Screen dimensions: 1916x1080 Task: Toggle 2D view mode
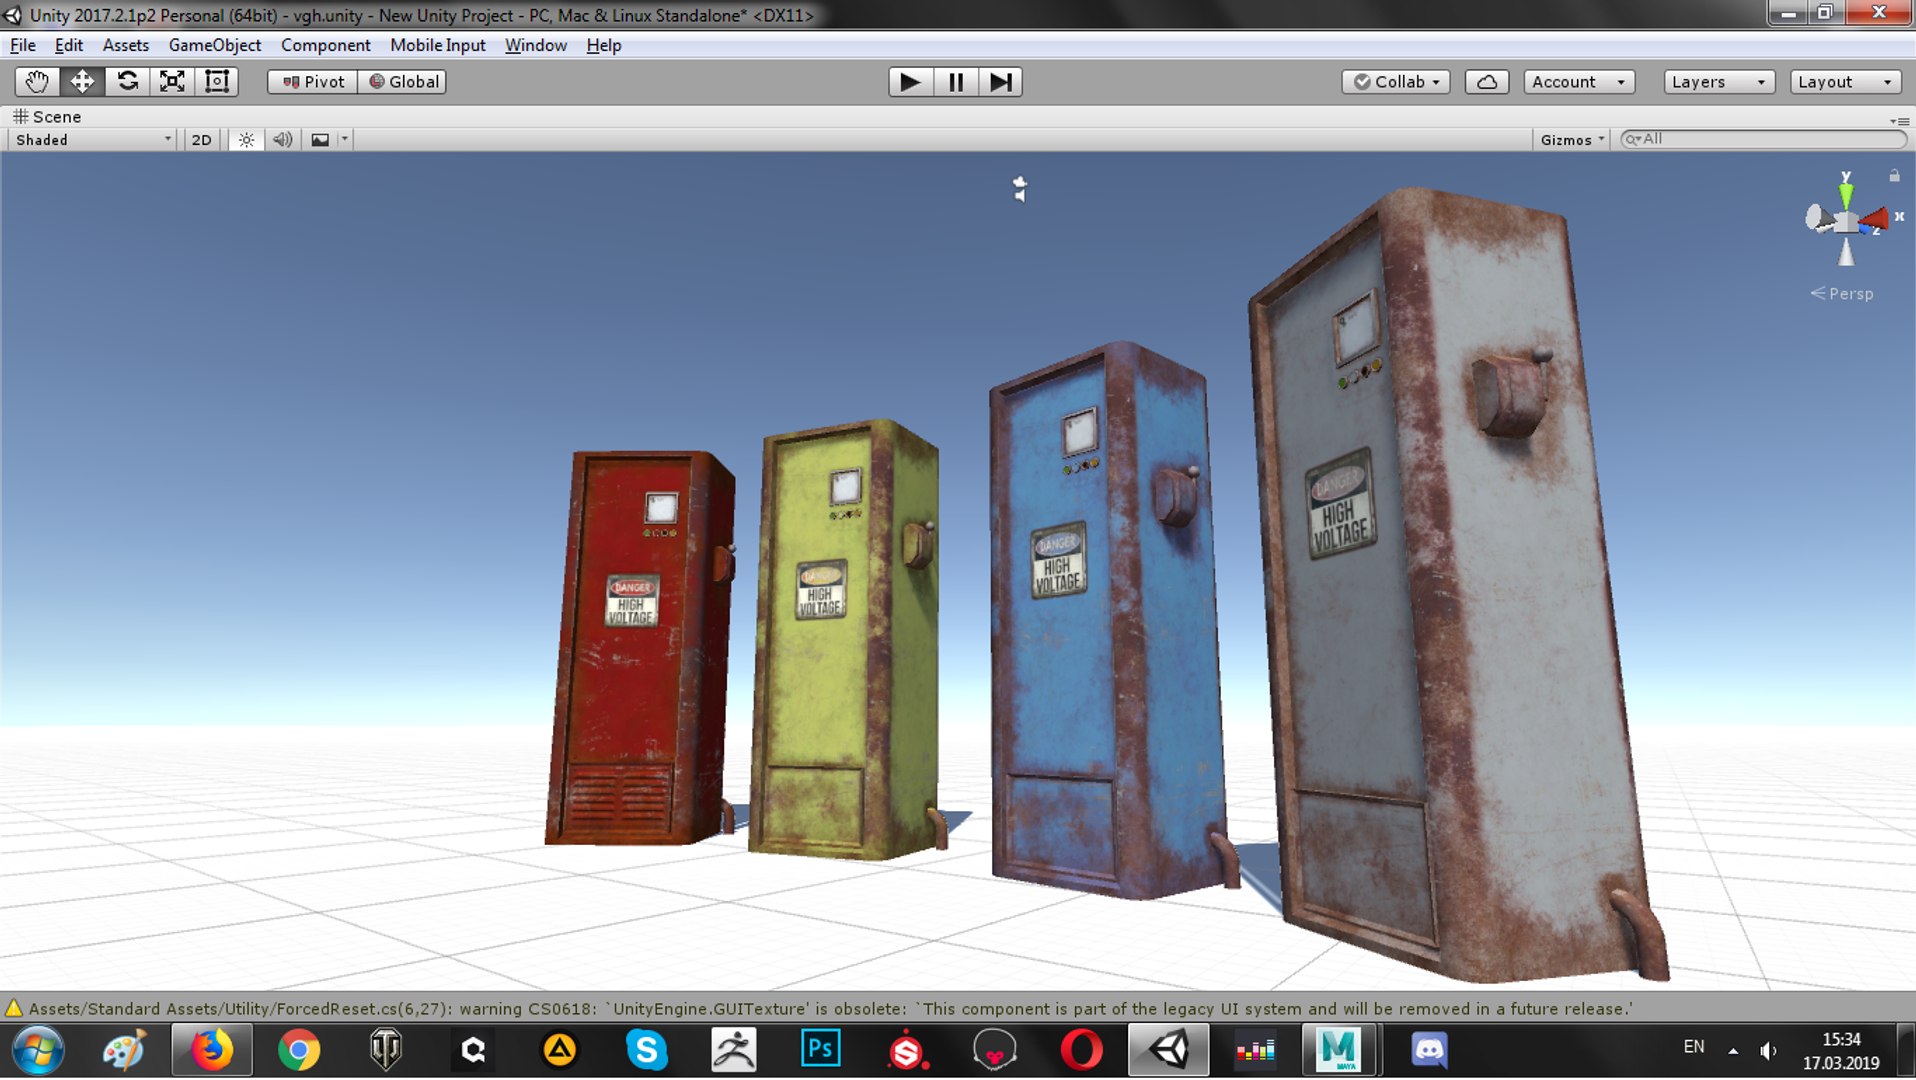click(201, 140)
